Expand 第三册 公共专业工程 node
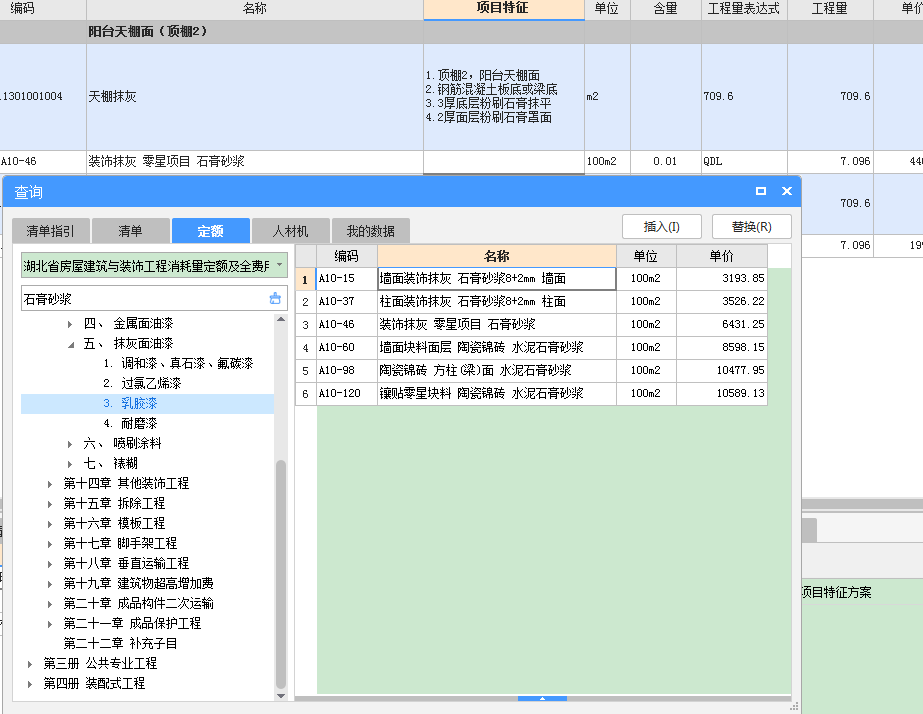This screenshot has height=714, width=923. pyautogui.click(x=30, y=664)
